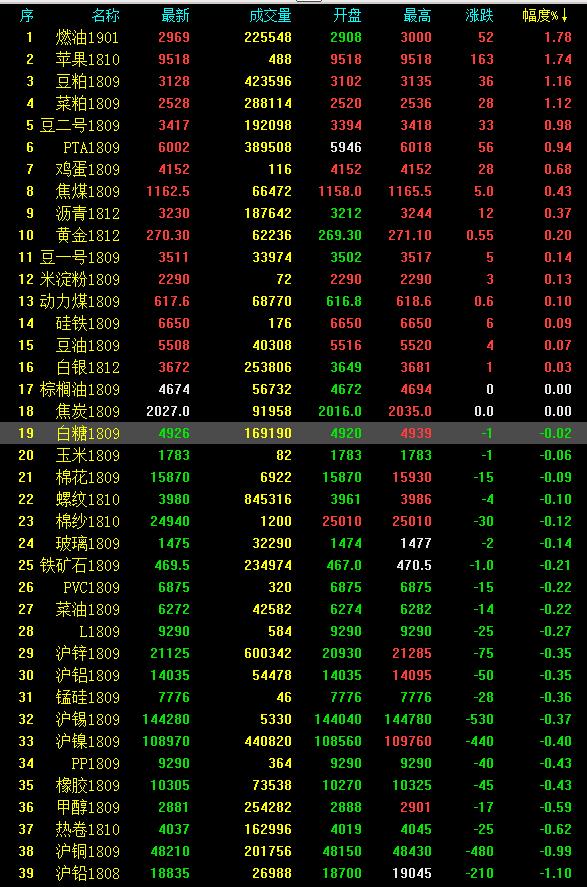Select the highlighted 白糖1809 row

point(294,433)
